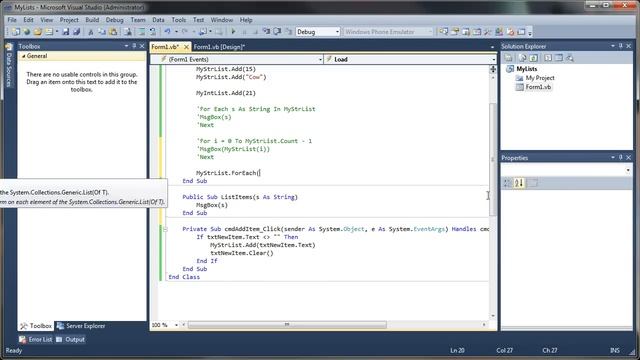Image resolution: width=640 pixels, height=360 pixels.
Task: Click the Paste clipboard icon
Action: tap(113, 31)
